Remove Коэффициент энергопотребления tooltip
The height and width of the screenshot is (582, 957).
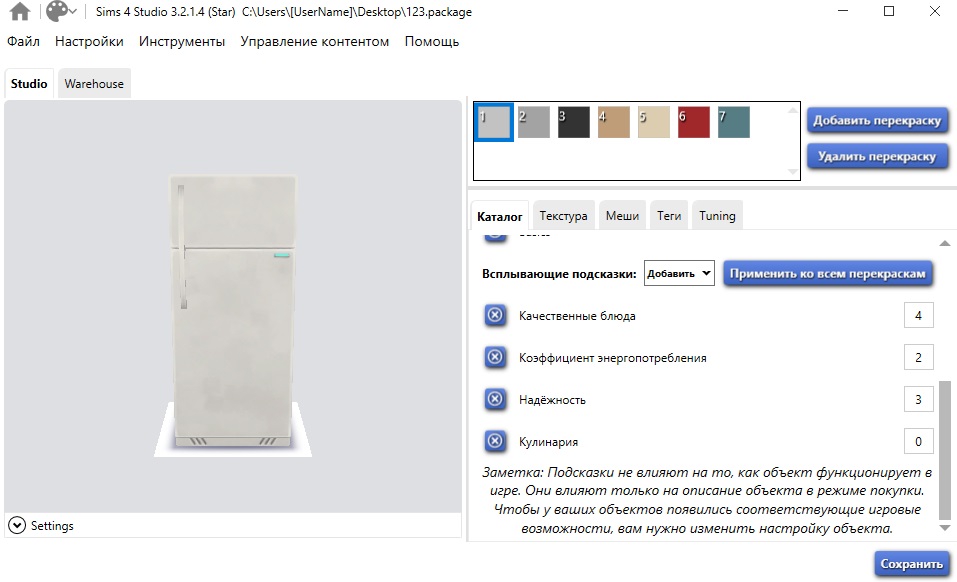pos(495,357)
